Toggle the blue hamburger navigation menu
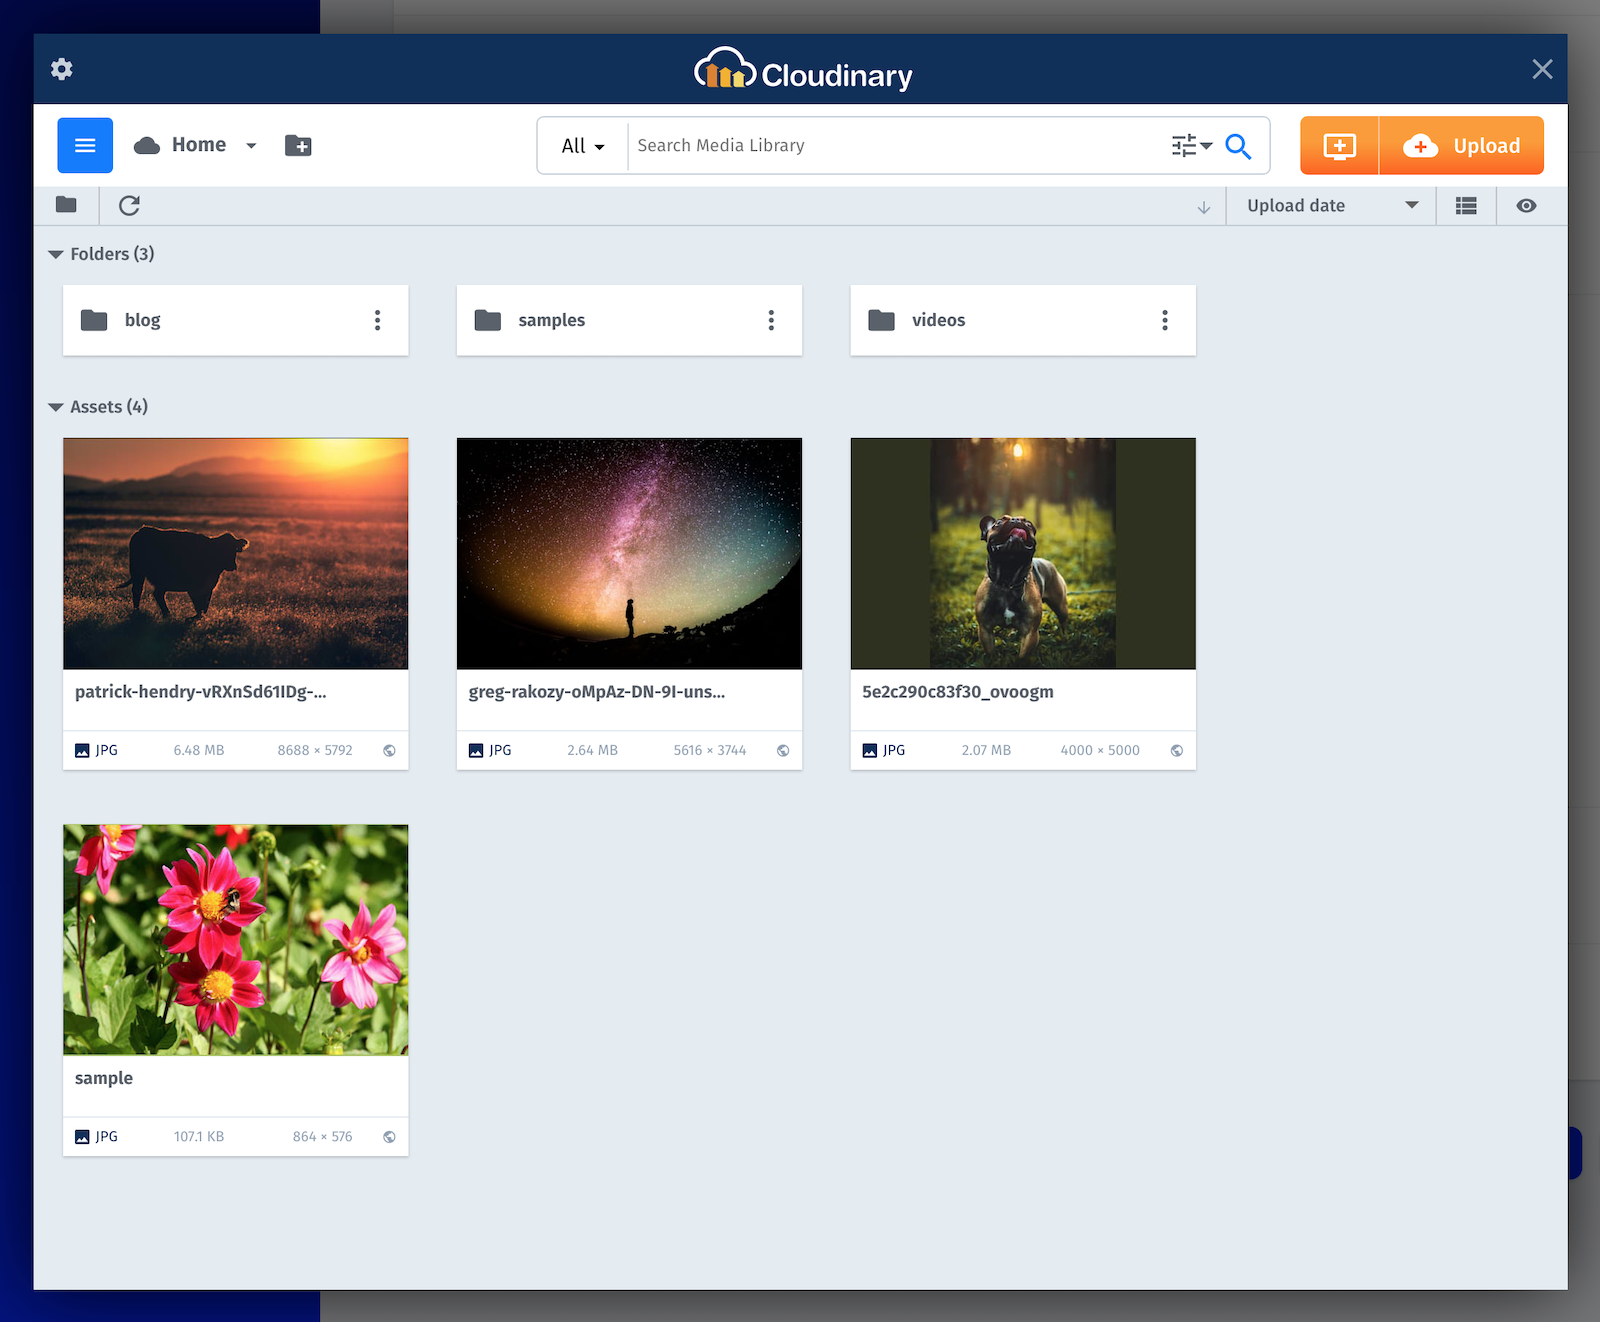 click(85, 146)
